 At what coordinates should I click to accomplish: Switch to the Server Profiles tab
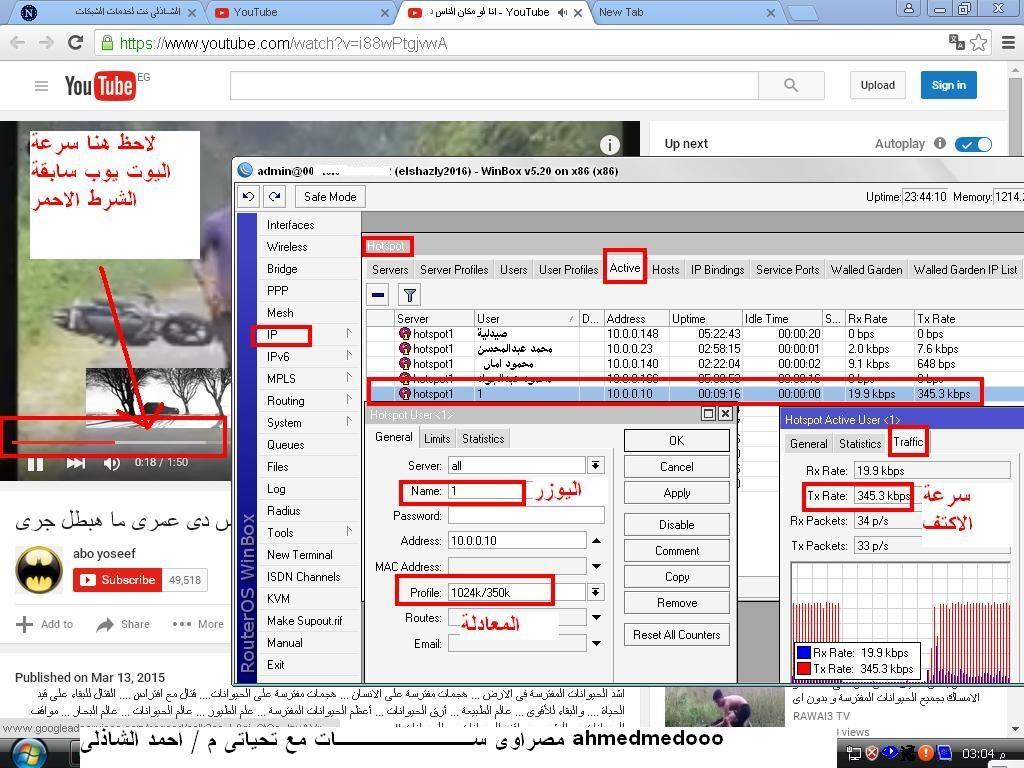pos(454,270)
